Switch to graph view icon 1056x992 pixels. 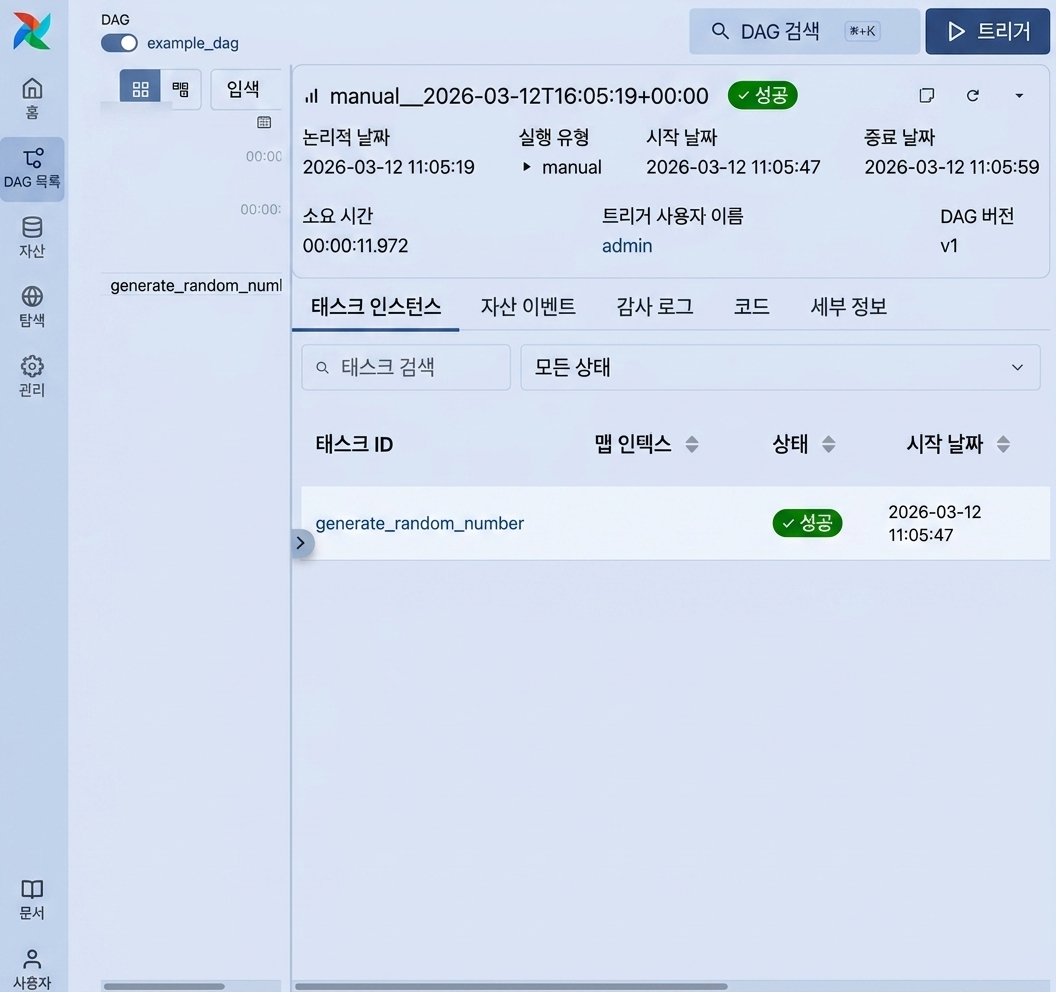click(180, 89)
